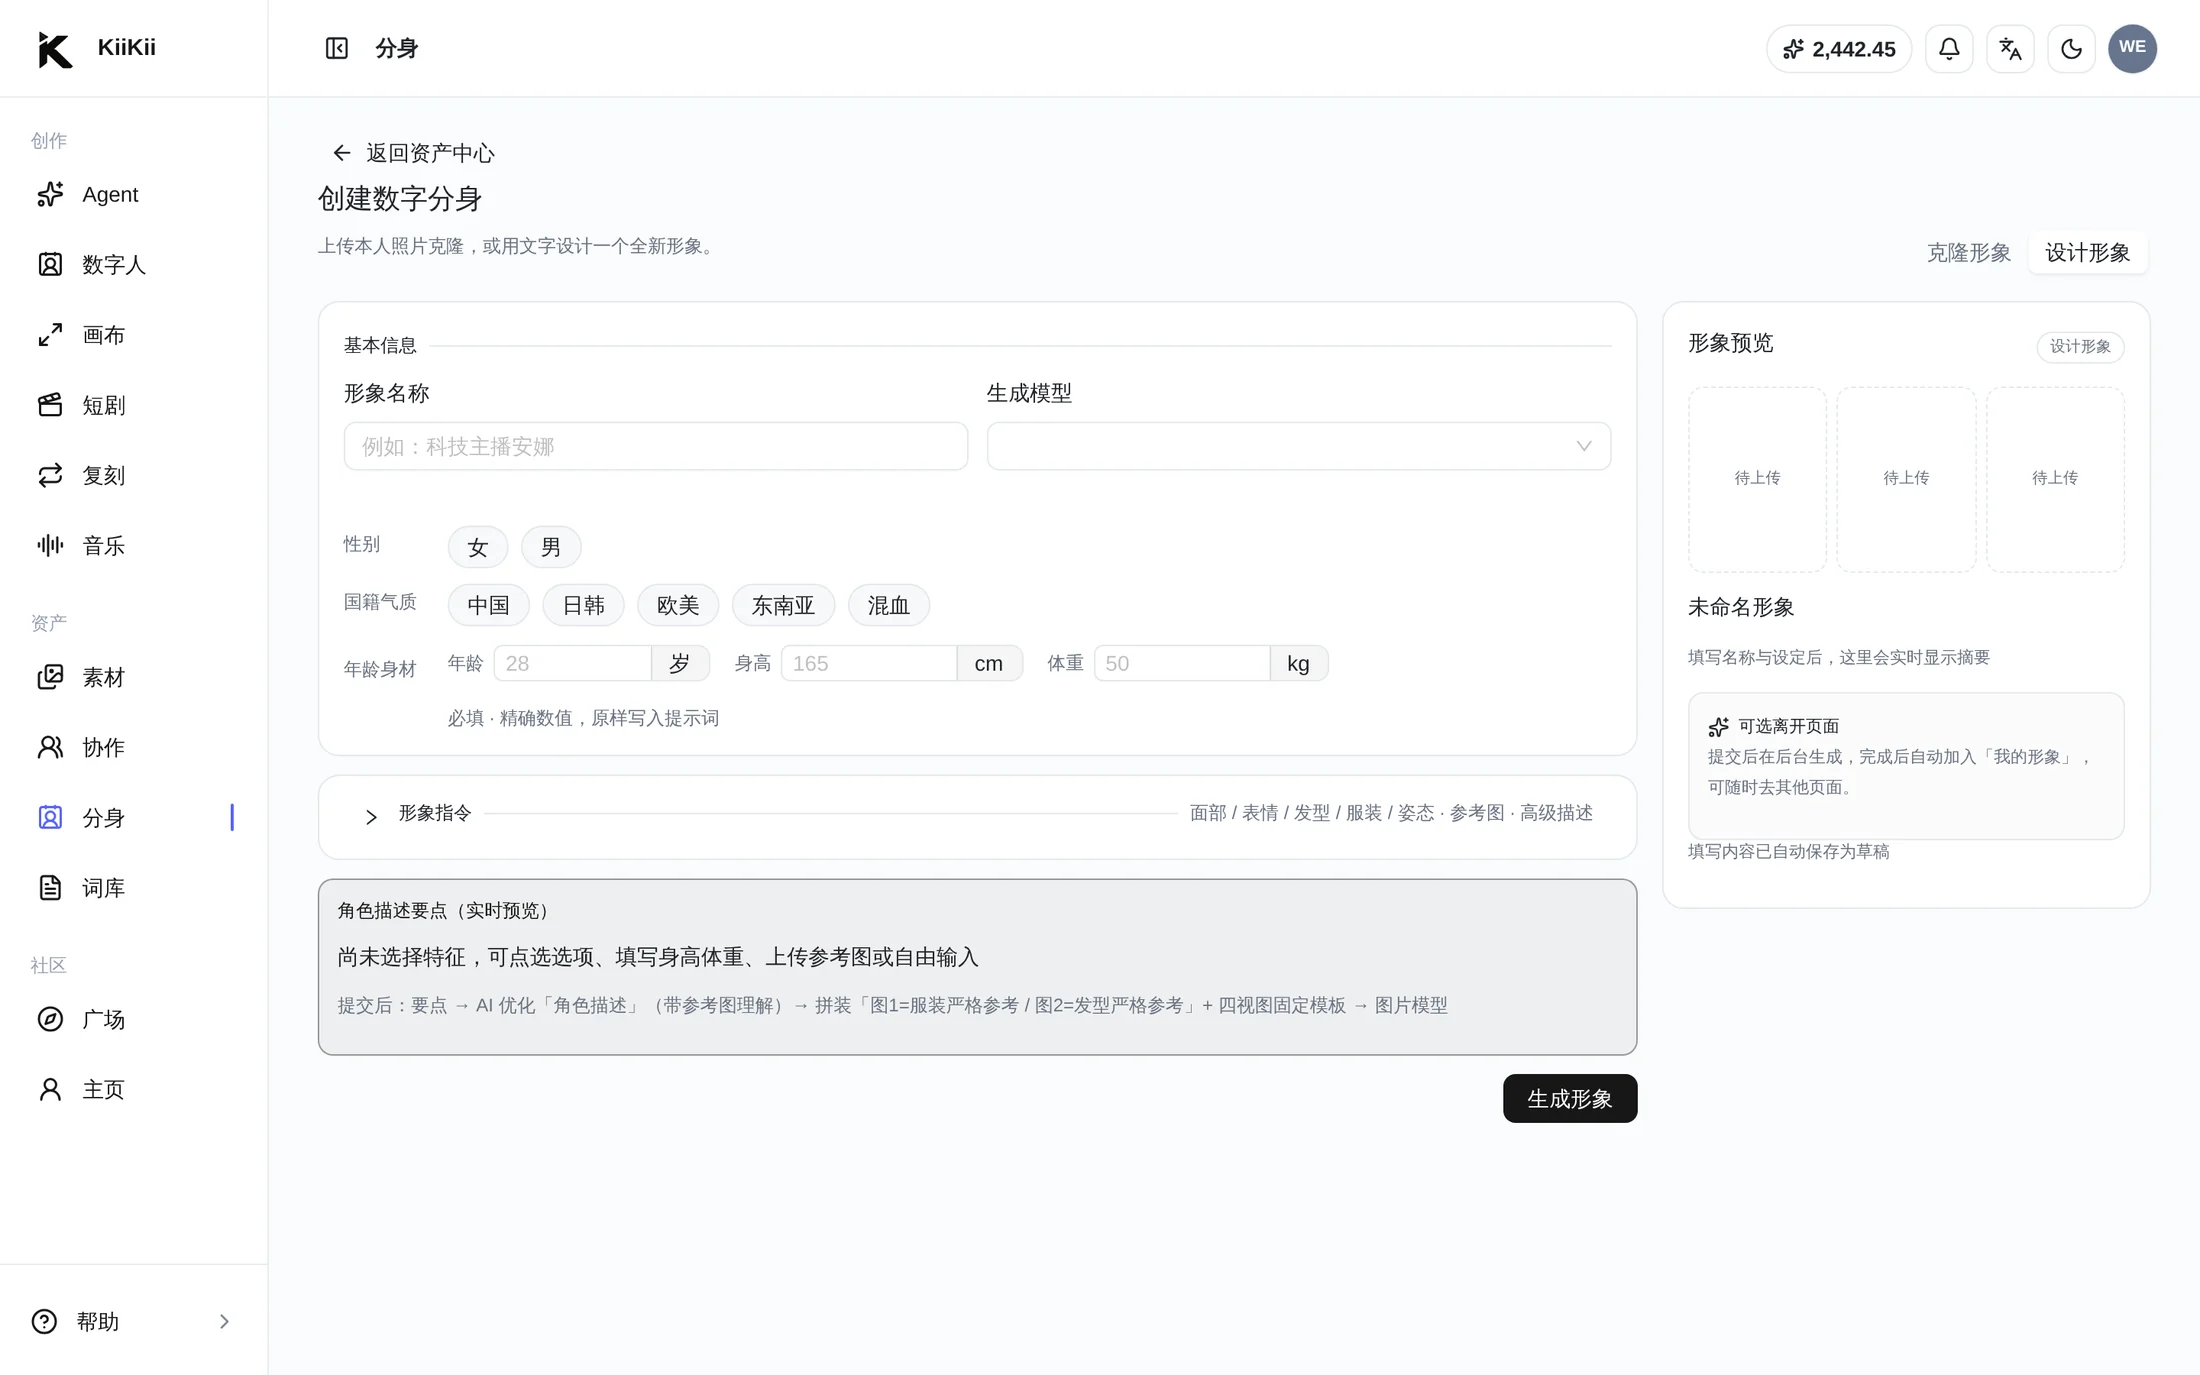Click the 生成形象 button
This screenshot has width=2200, height=1375.
point(1570,1098)
